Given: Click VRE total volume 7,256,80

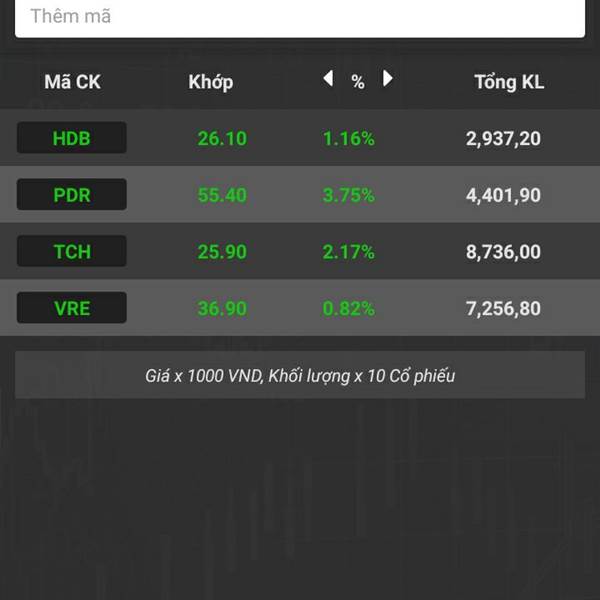Looking at the screenshot, I should point(503,308).
